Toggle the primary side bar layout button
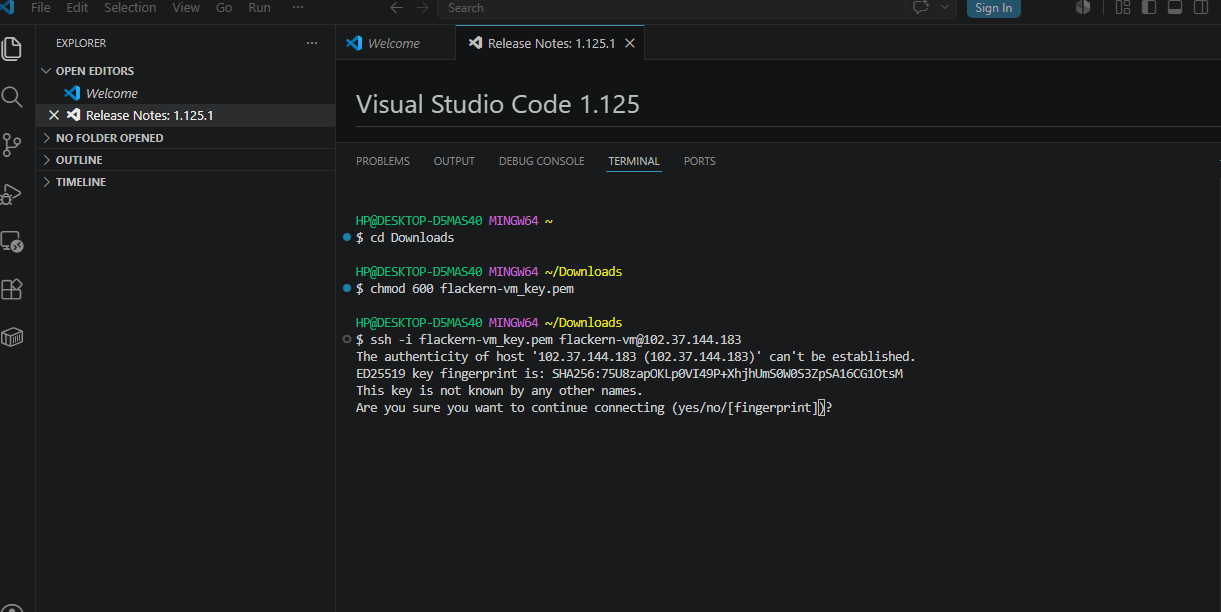 click(1149, 8)
